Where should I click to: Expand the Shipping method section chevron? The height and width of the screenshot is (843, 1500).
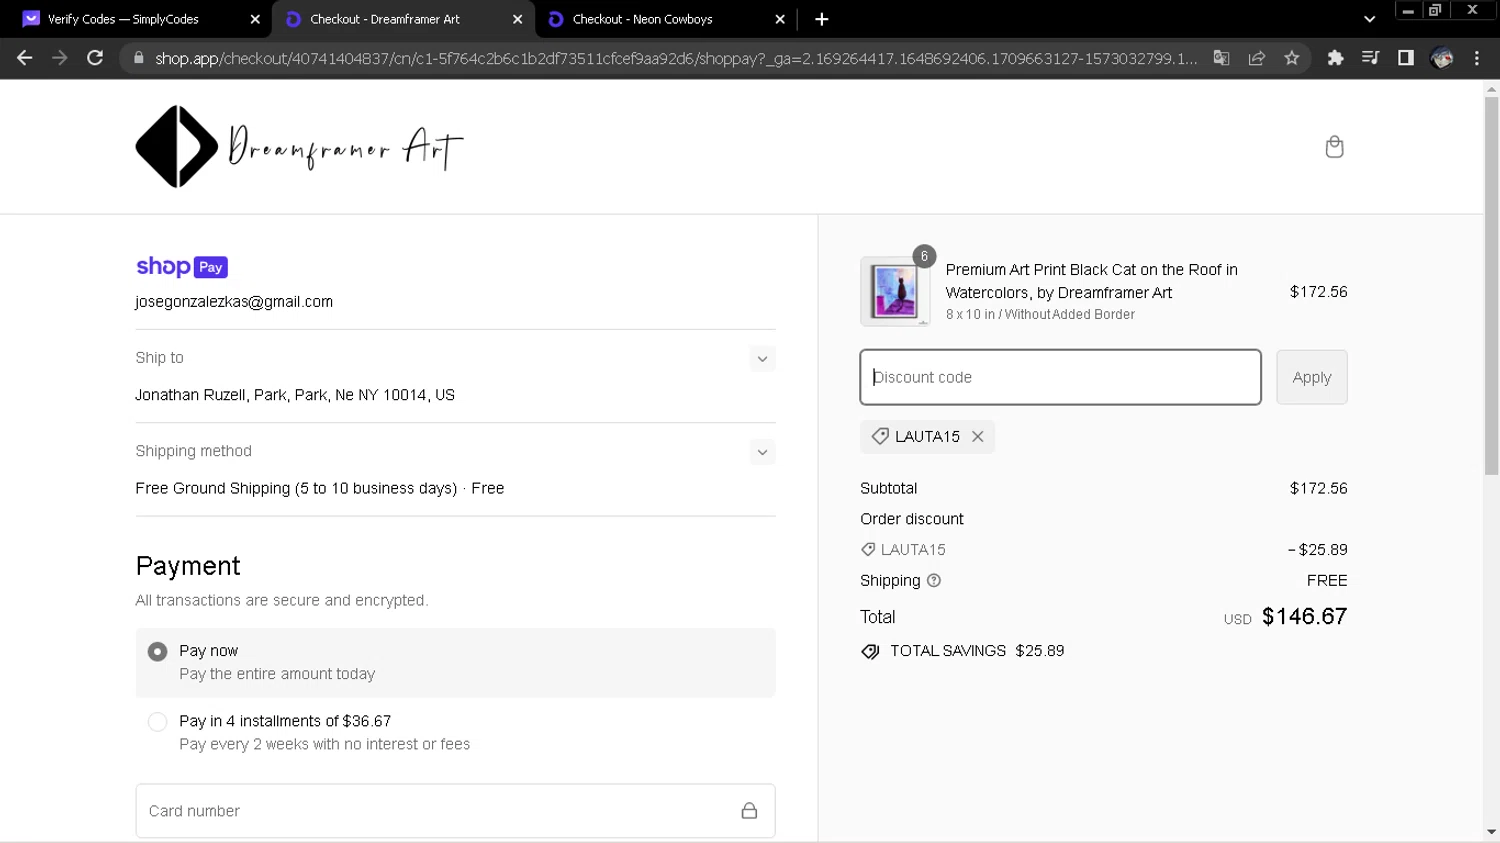pos(762,452)
